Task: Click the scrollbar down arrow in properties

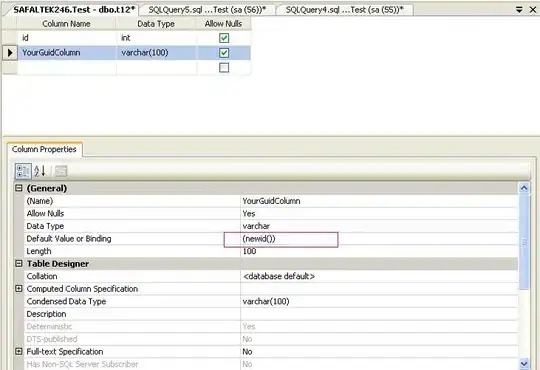Action: tap(524, 364)
